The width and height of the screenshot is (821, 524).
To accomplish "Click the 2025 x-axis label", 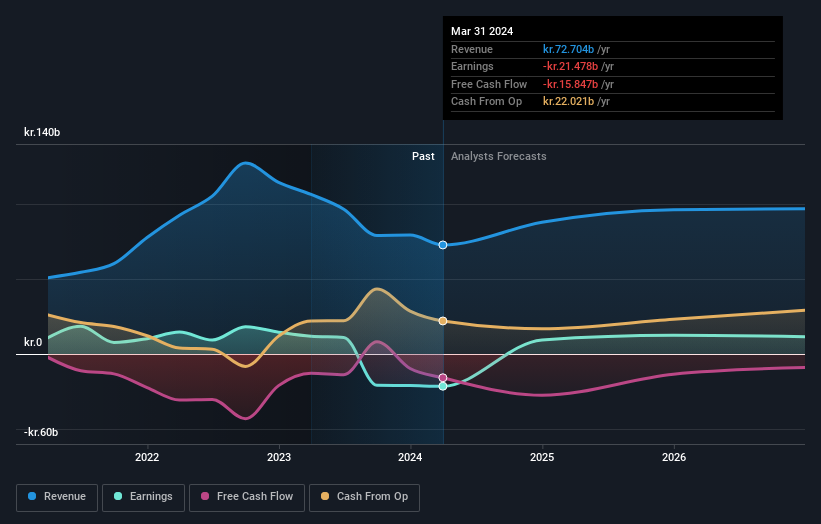I will (x=542, y=457).
